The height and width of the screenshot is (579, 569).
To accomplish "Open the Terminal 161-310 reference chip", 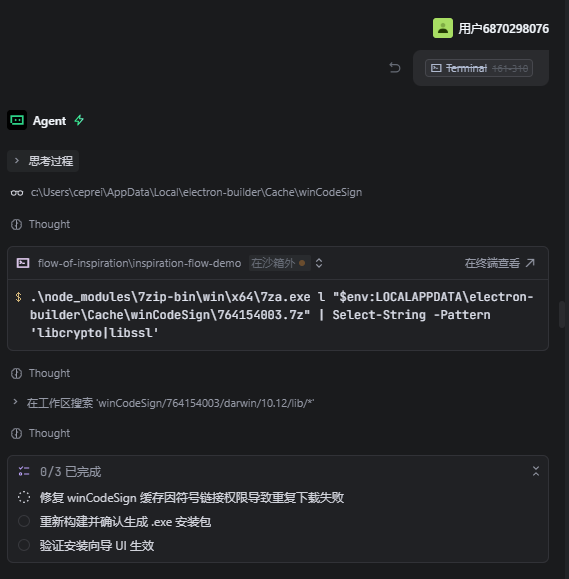I will pos(479,68).
